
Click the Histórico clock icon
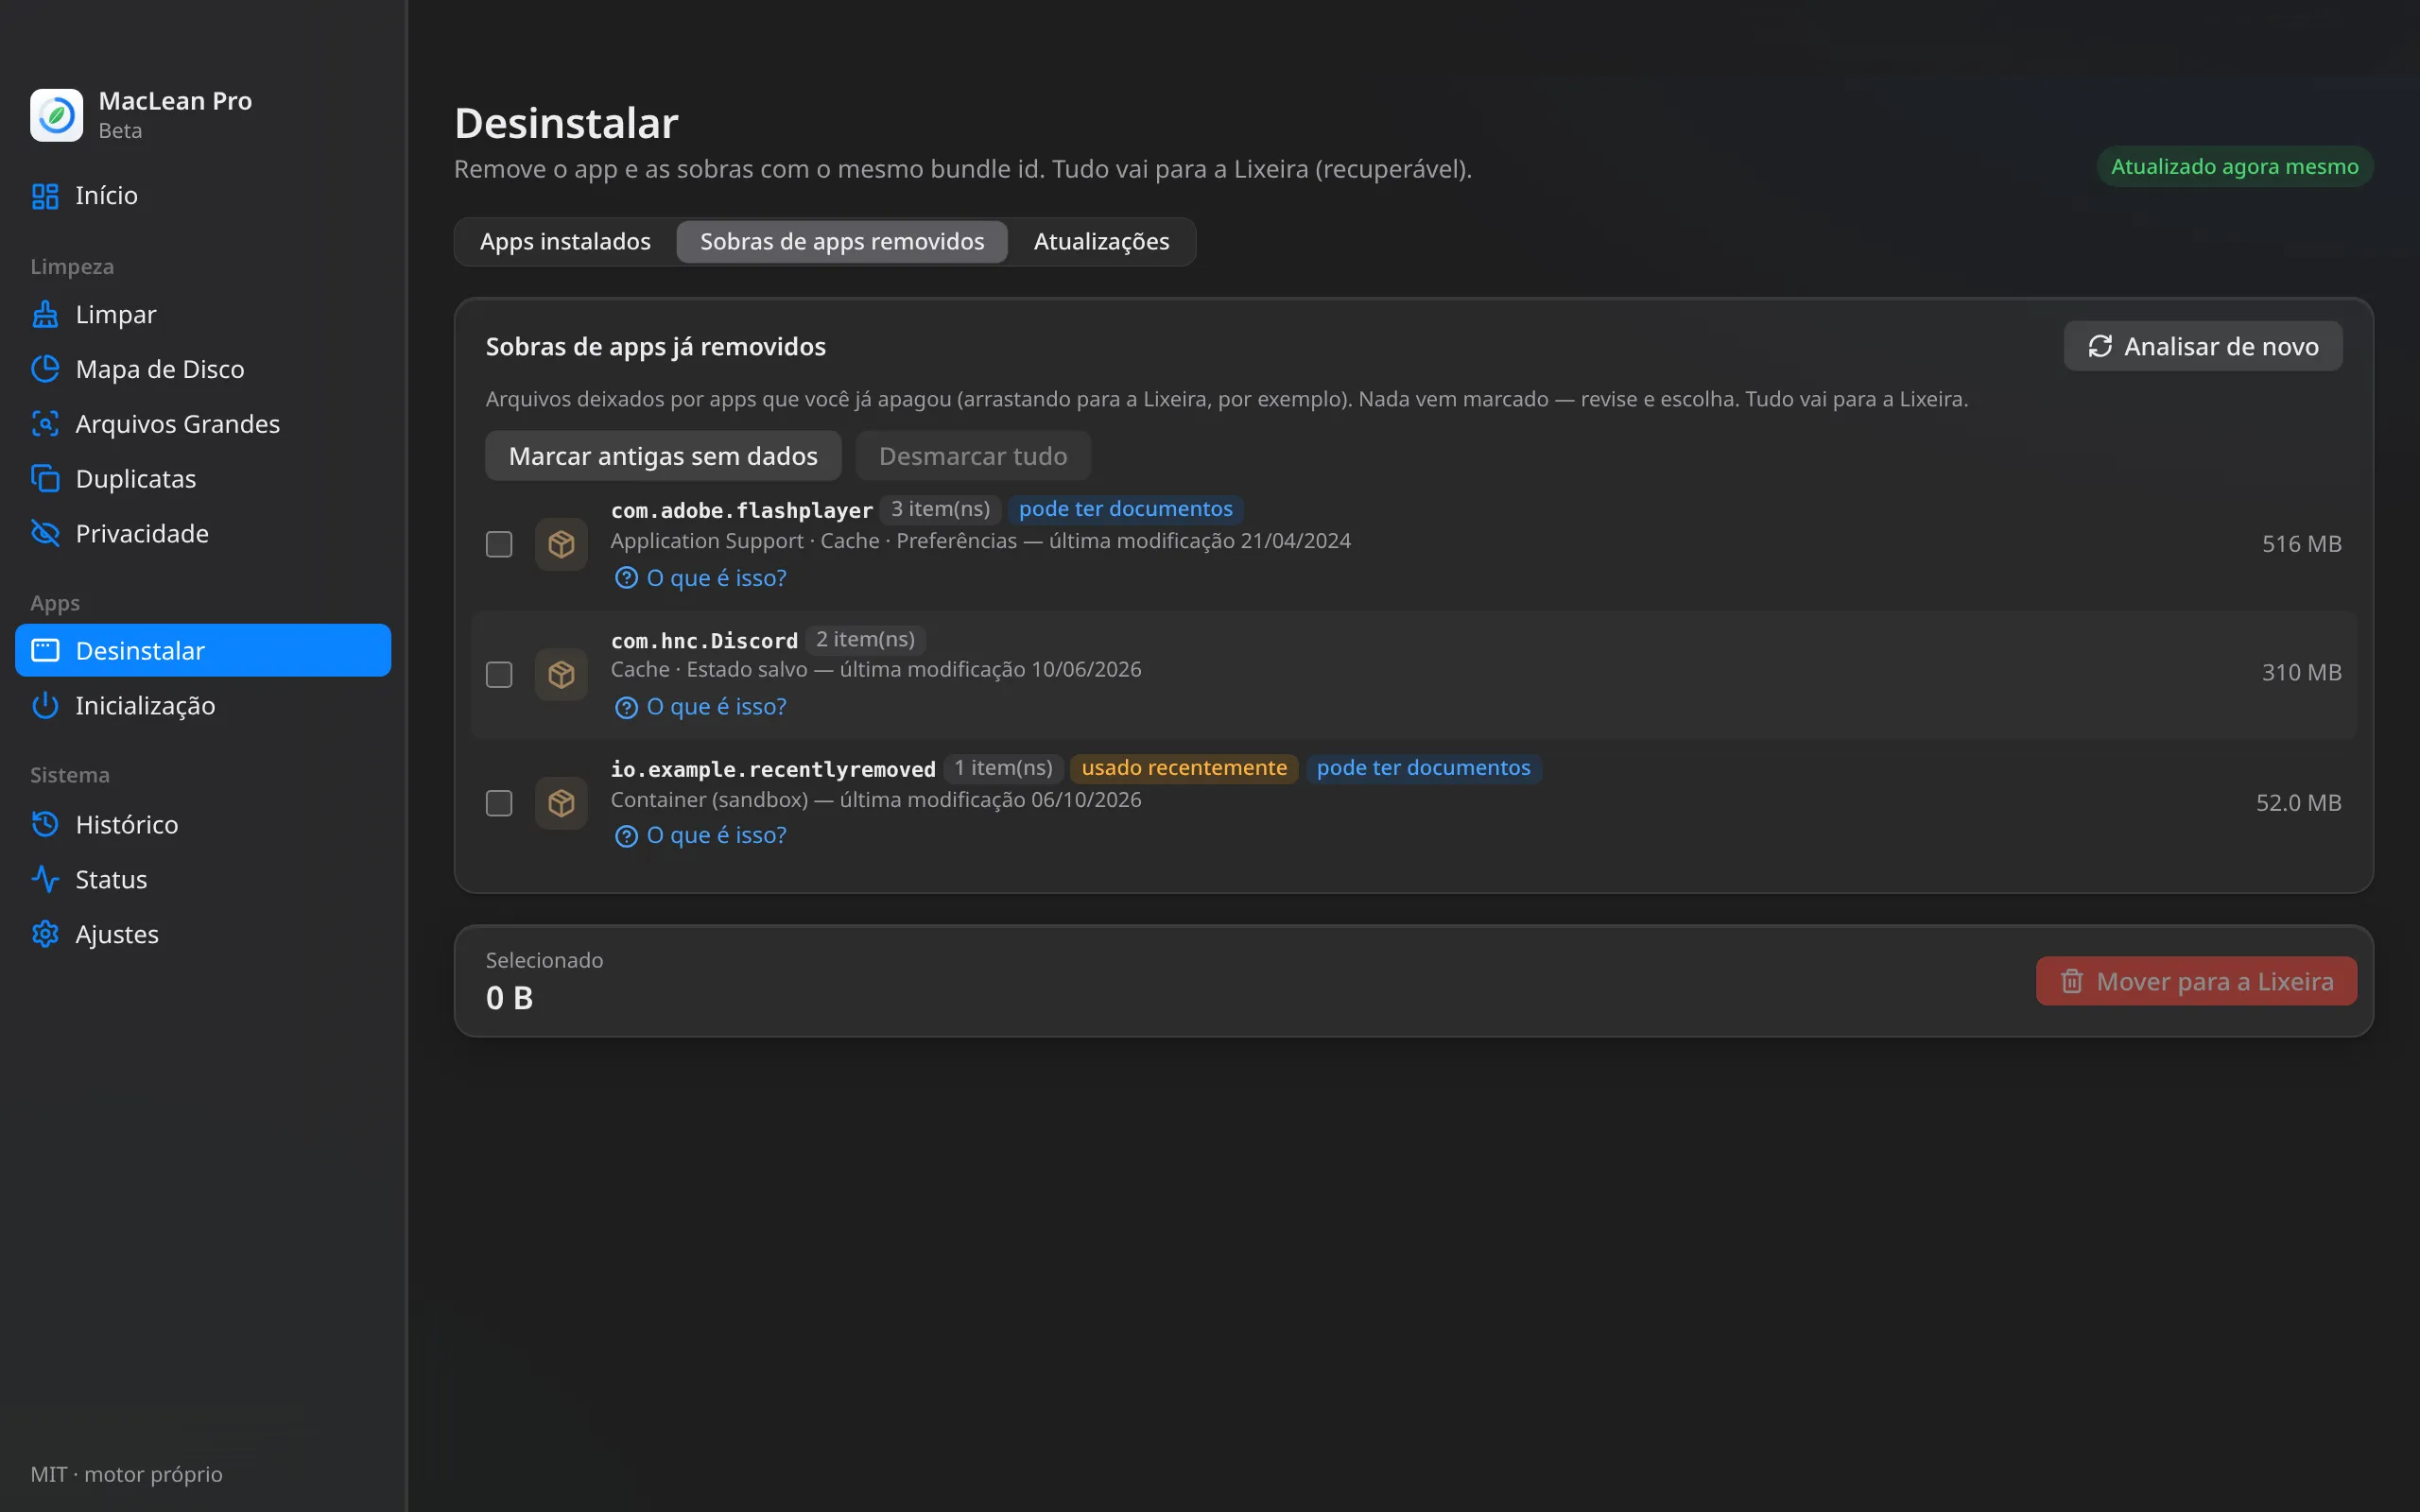pos(45,824)
